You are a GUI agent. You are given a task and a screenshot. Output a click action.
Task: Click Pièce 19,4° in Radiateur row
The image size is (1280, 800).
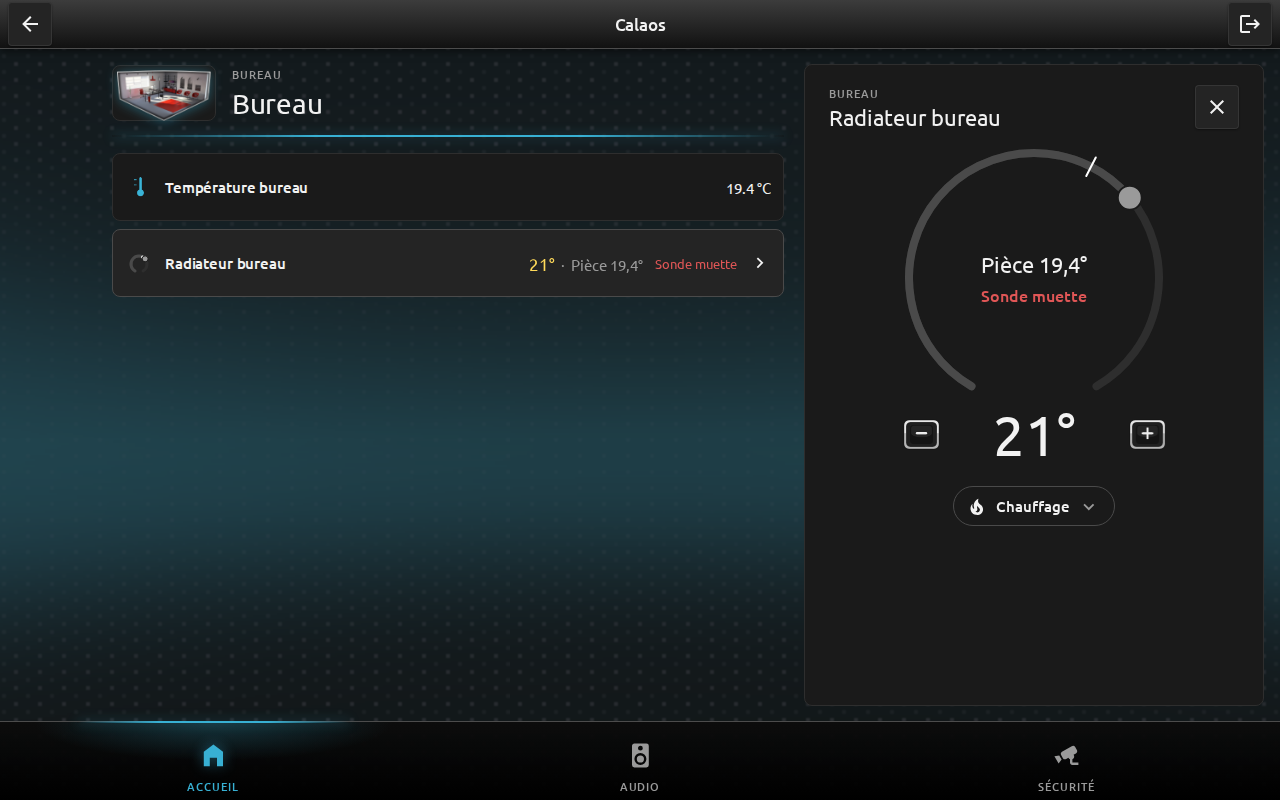point(607,266)
